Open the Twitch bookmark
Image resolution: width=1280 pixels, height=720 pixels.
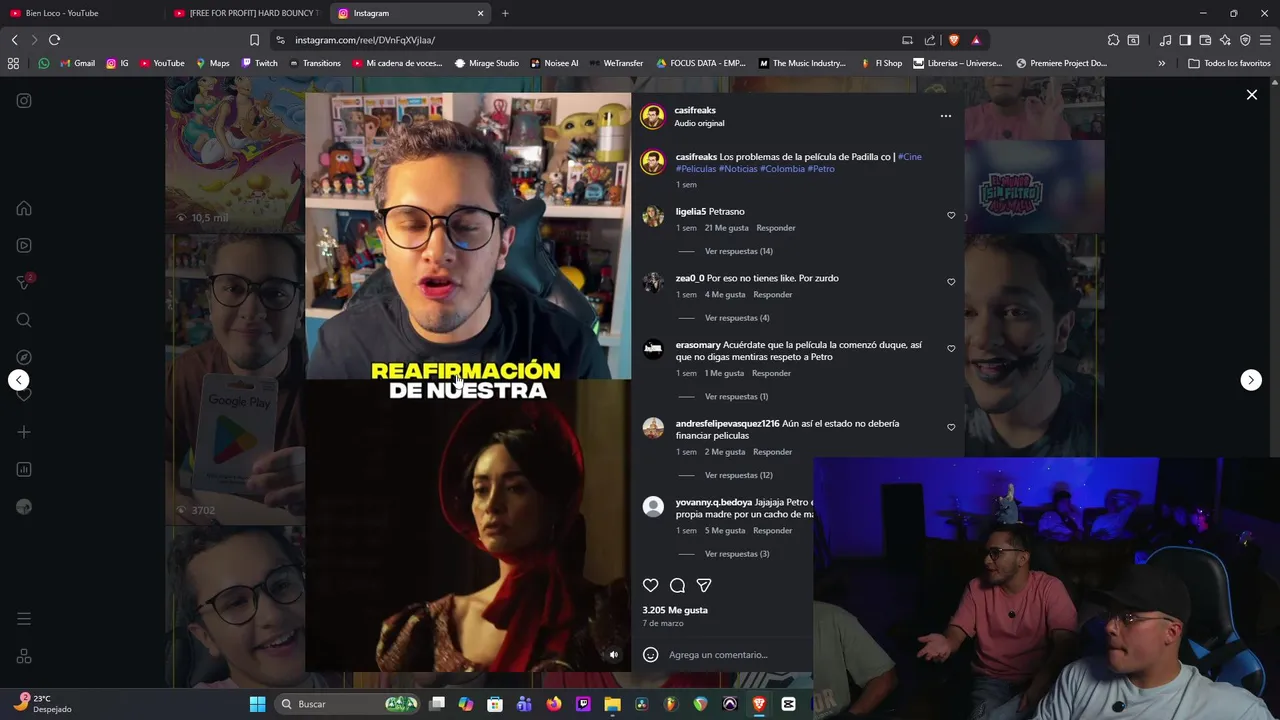(x=259, y=63)
